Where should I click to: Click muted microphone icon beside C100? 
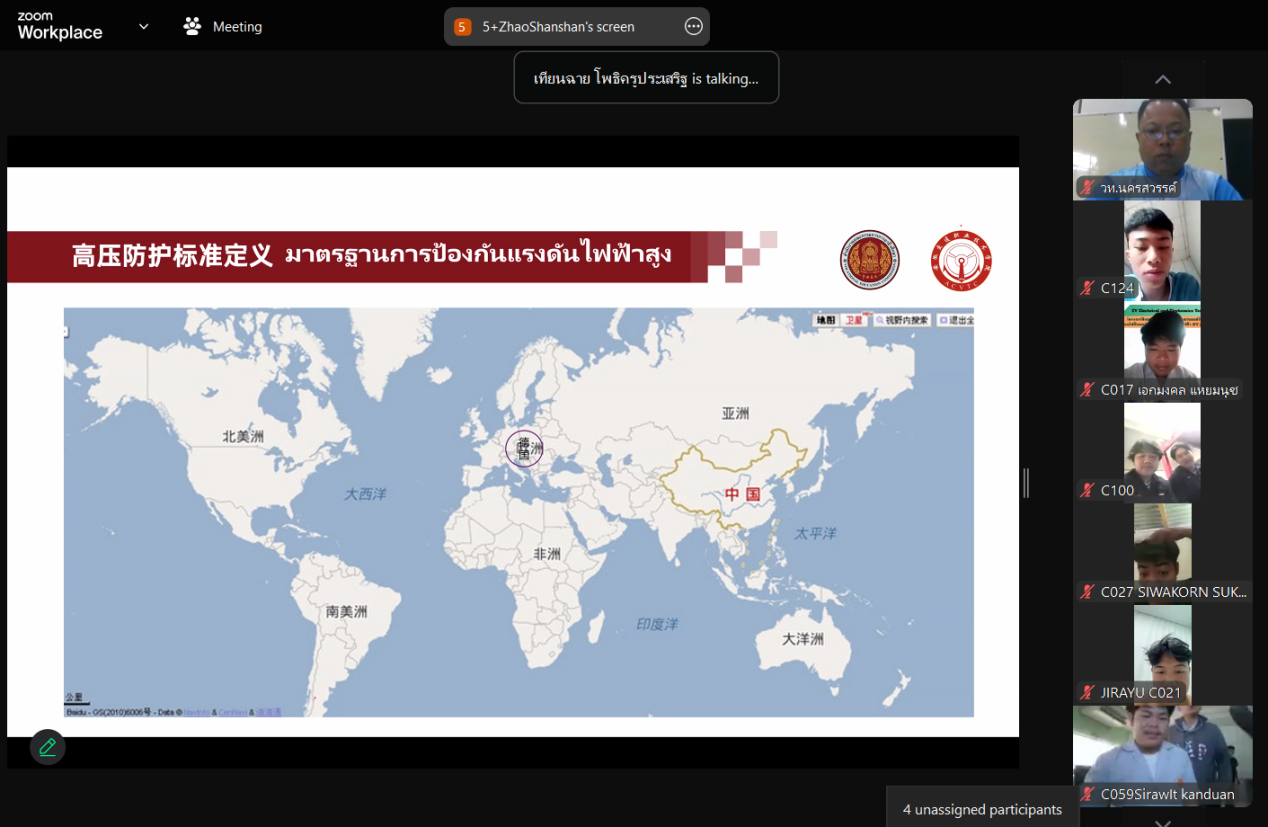[x=1087, y=490]
